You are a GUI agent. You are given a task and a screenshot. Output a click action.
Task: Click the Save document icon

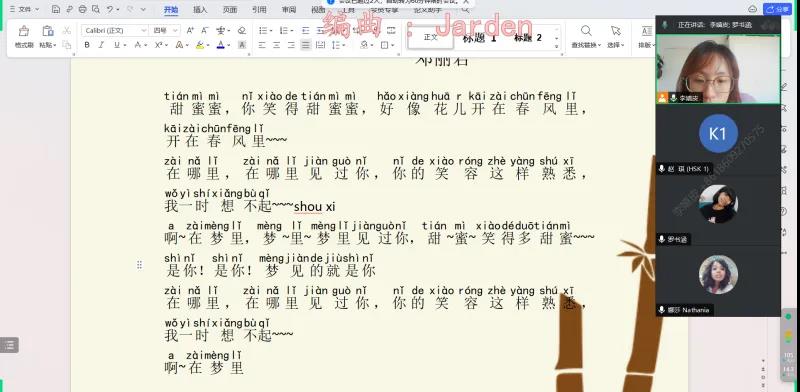click(56, 9)
